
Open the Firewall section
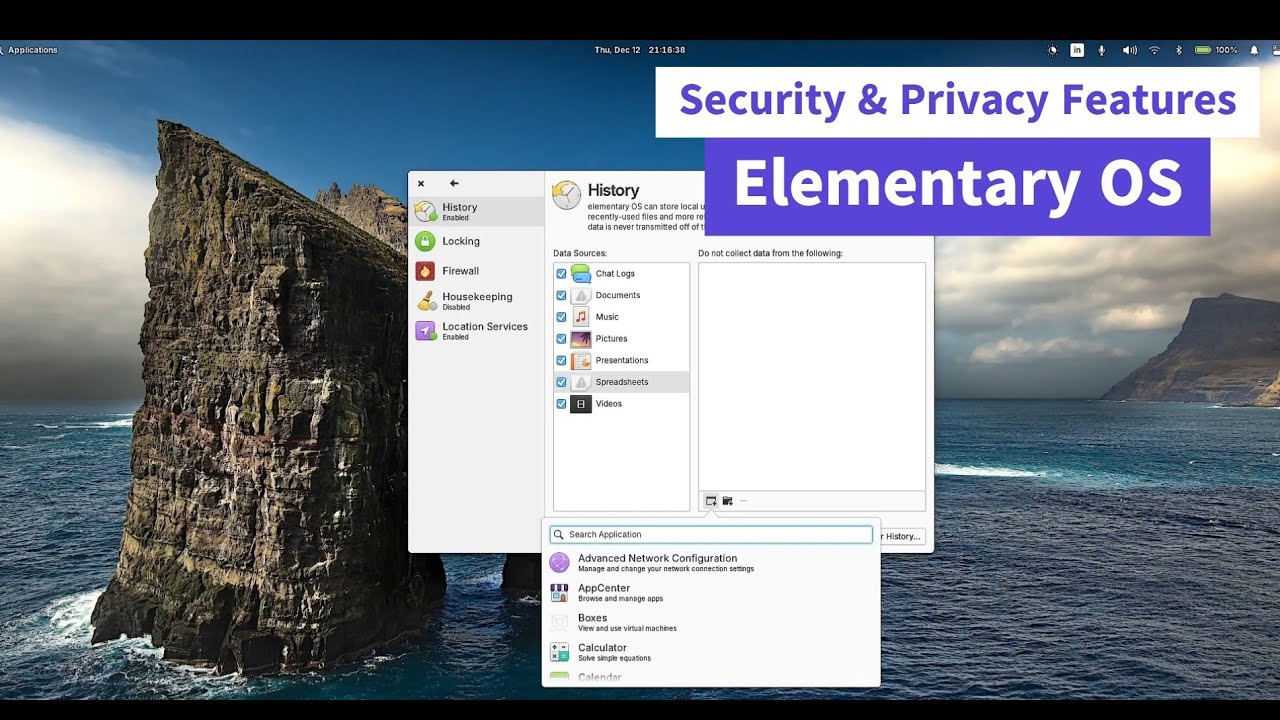pos(477,271)
